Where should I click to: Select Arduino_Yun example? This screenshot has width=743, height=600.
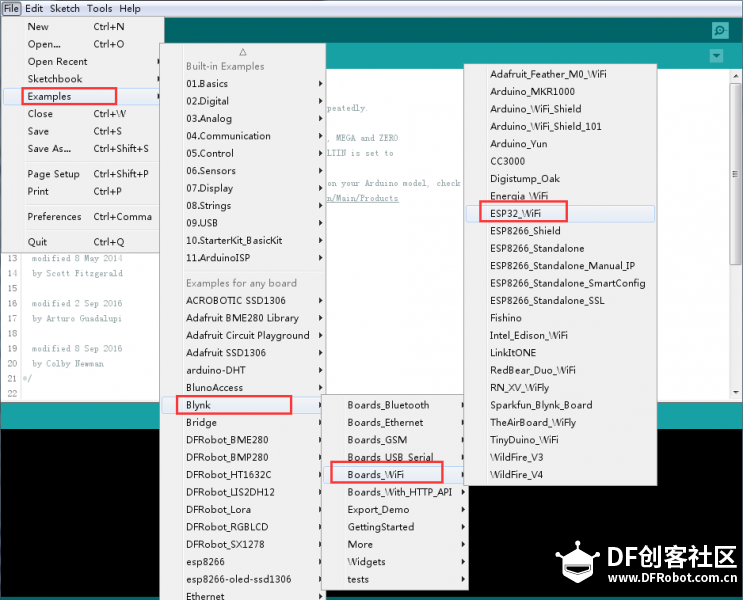(560, 144)
